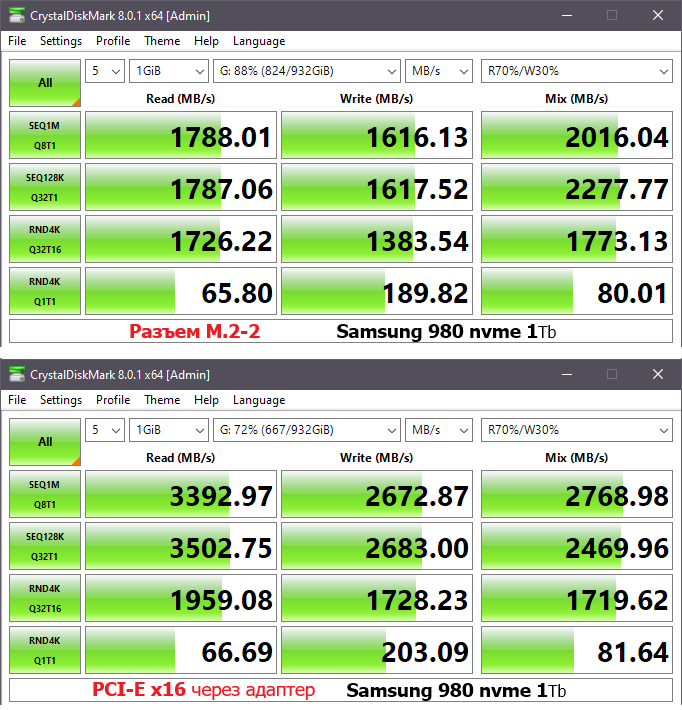Screen dimensions: 682x710
Task: Open R70%/W30% mix ratio dropdown in bottom window
Action: (577, 430)
